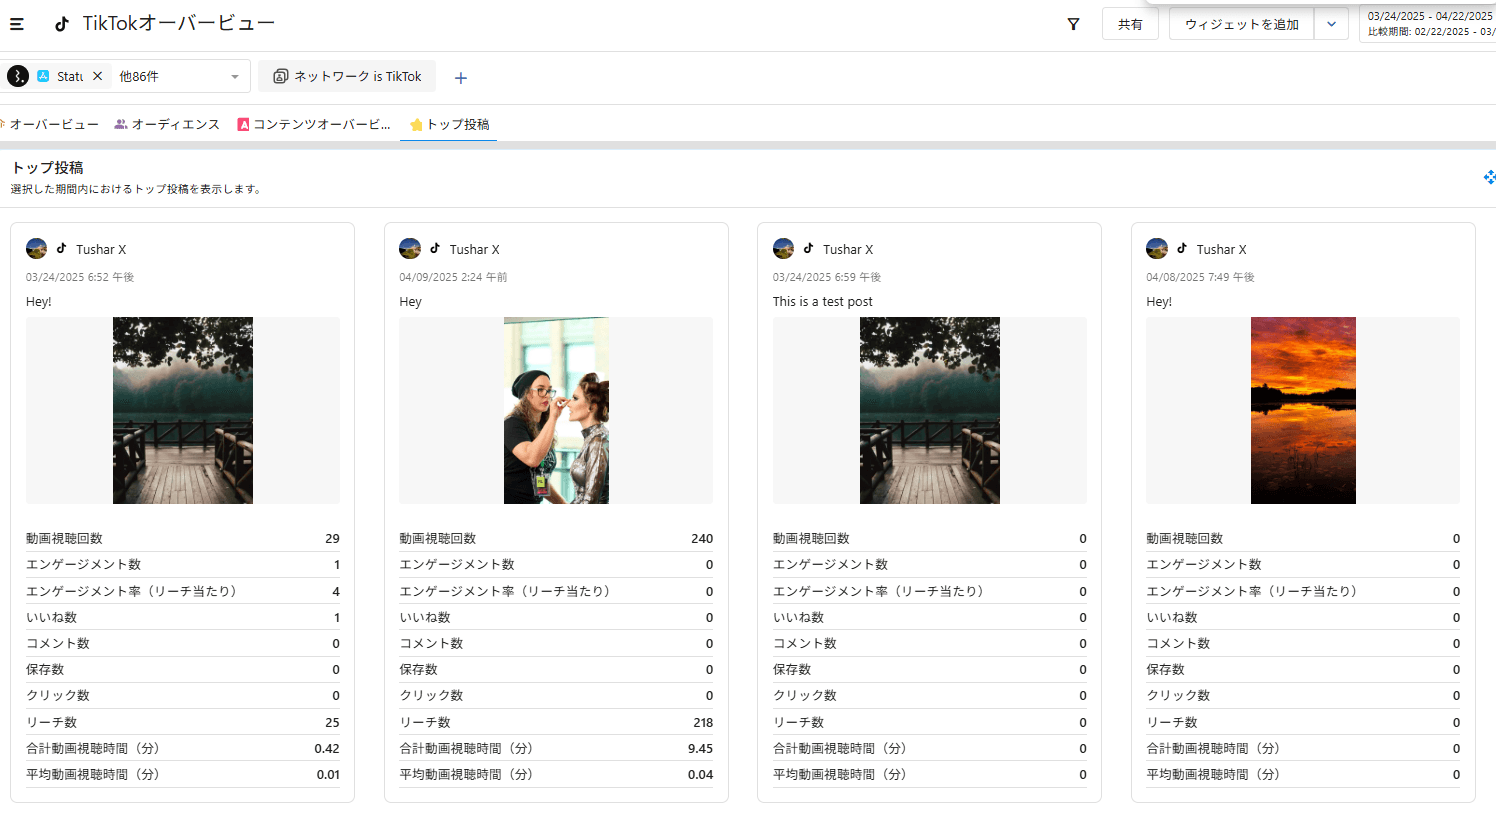Remove the Statu account filter chip
Viewport: 1496px width, 839px height.
[98, 76]
